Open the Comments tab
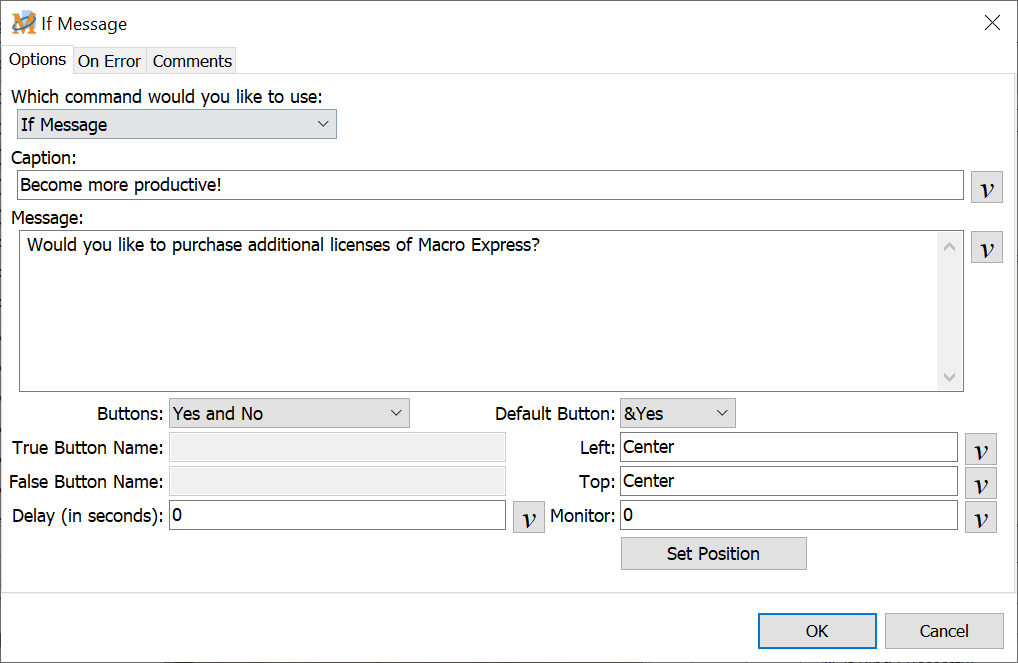This screenshot has height=663, width=1018. click(192, 61)
